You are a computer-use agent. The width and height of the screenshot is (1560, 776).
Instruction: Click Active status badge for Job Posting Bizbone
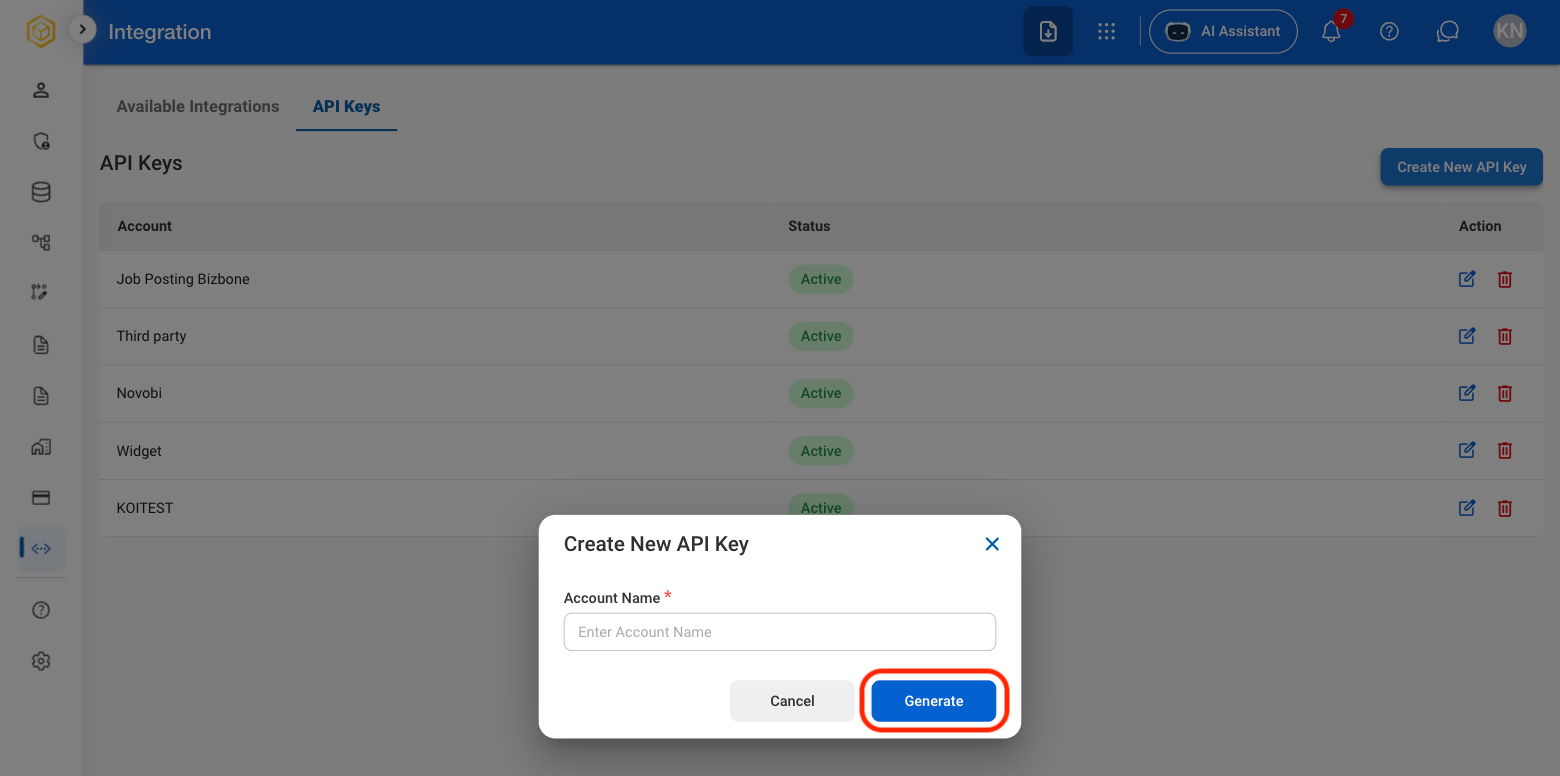pos(821,279)
